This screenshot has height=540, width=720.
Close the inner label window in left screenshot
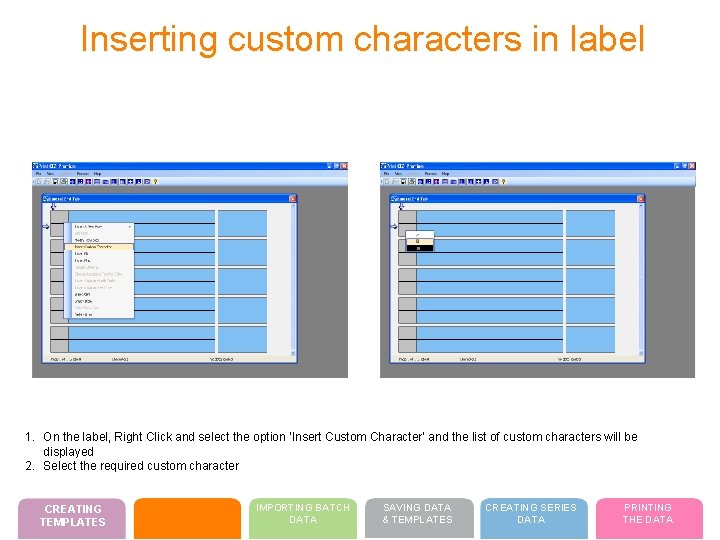(x=292, y=199)
